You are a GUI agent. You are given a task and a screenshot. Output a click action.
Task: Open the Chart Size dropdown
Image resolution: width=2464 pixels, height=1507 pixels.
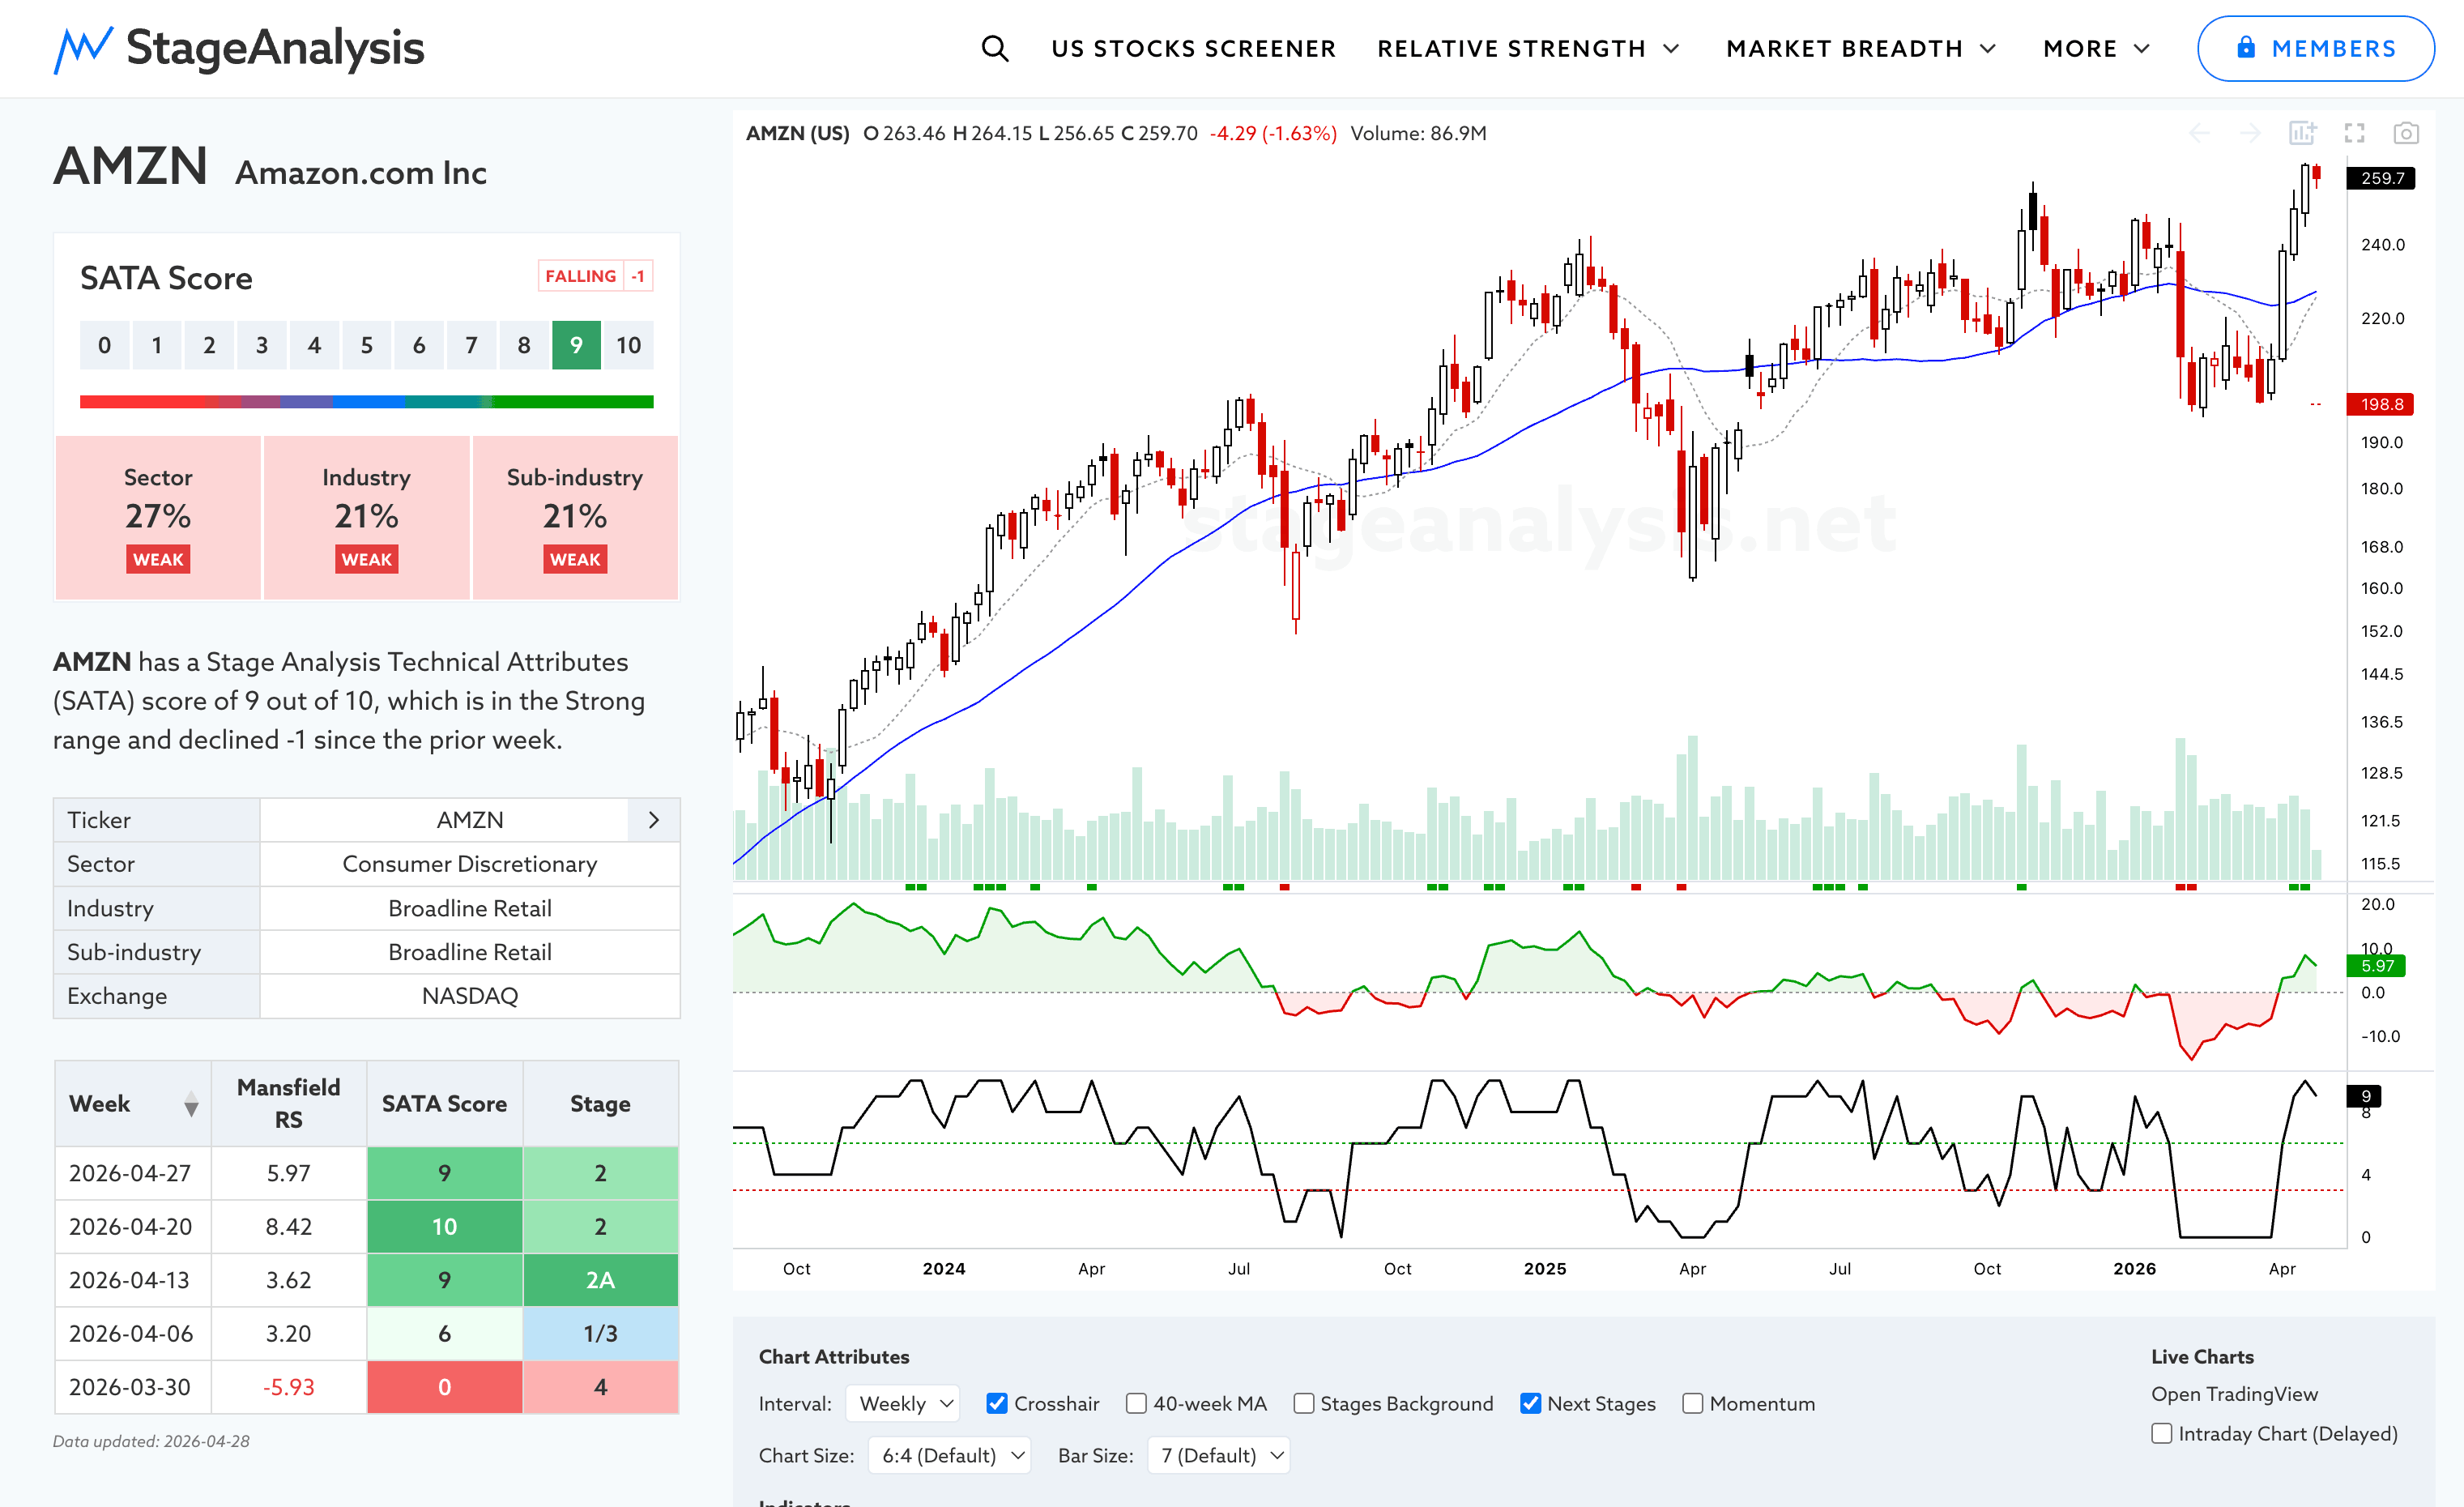[949, 1455]
